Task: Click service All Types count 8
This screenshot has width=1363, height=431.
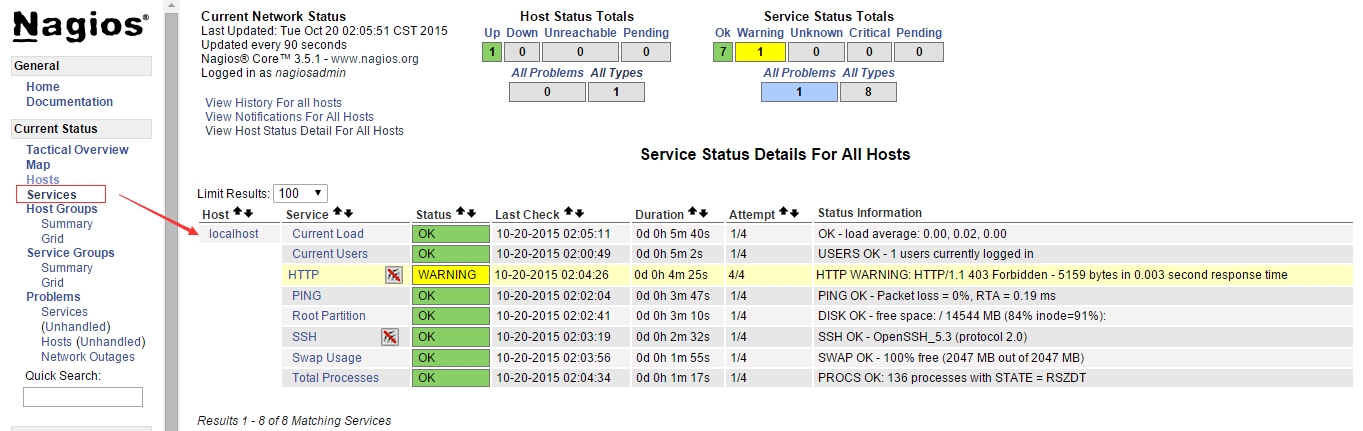Action: [868, 92]
